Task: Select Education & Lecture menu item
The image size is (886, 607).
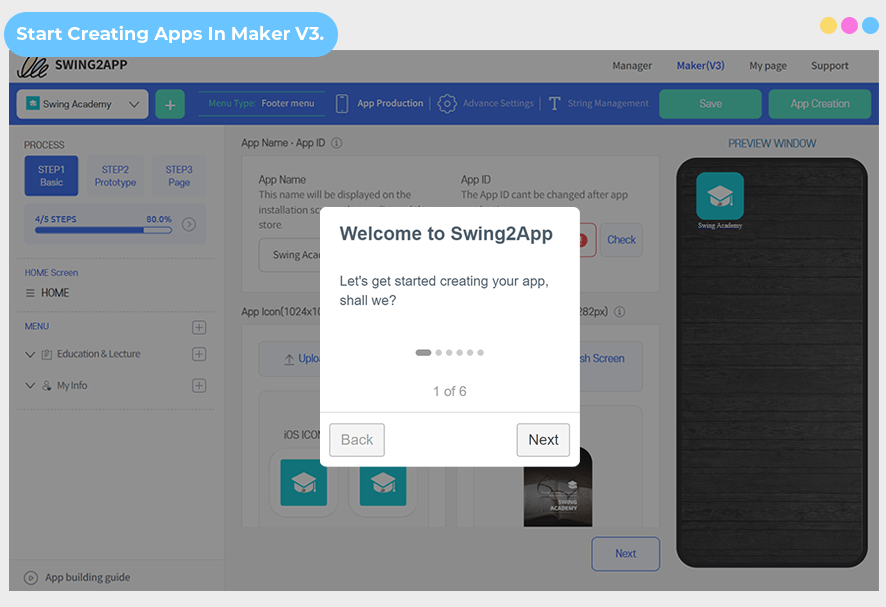Action: click(x=98, y=354)
